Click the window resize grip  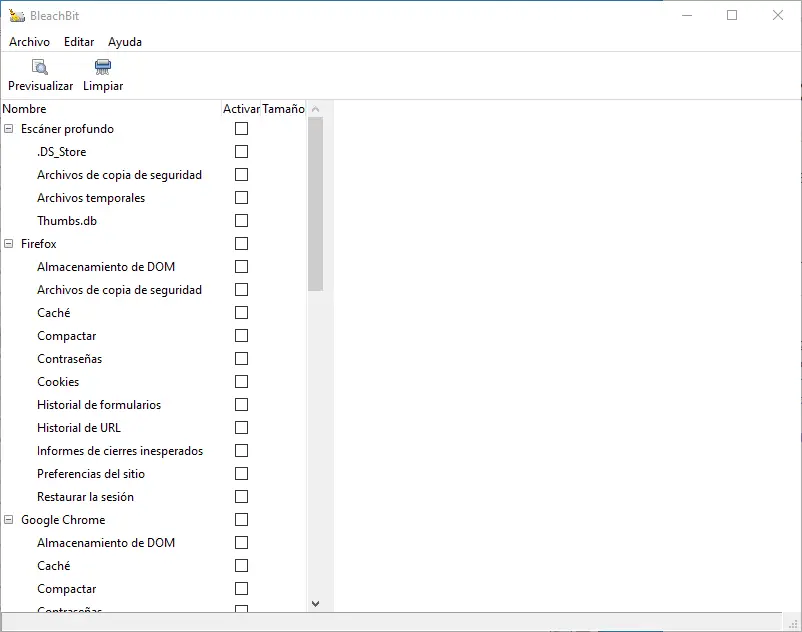click(x=794, y=624)
